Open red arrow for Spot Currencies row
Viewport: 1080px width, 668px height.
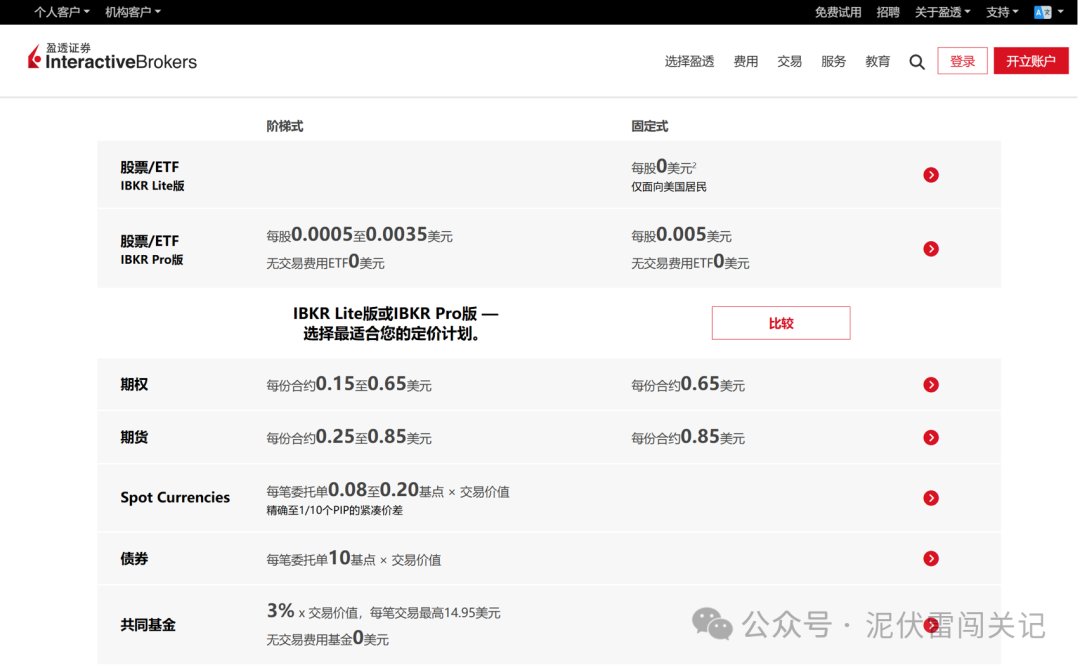click(x=931, y=498)
